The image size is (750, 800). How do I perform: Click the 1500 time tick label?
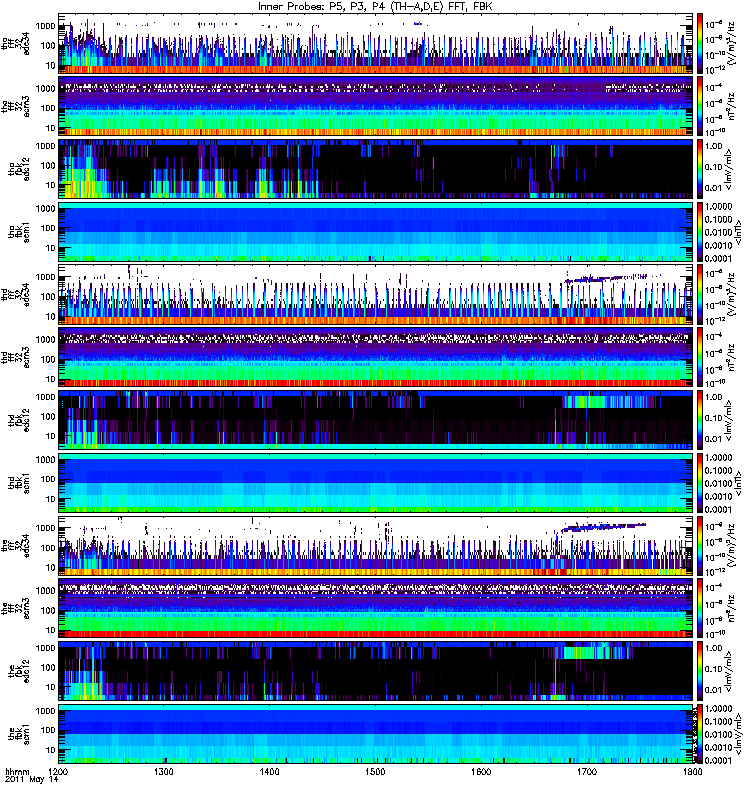(x=376, y=771)
